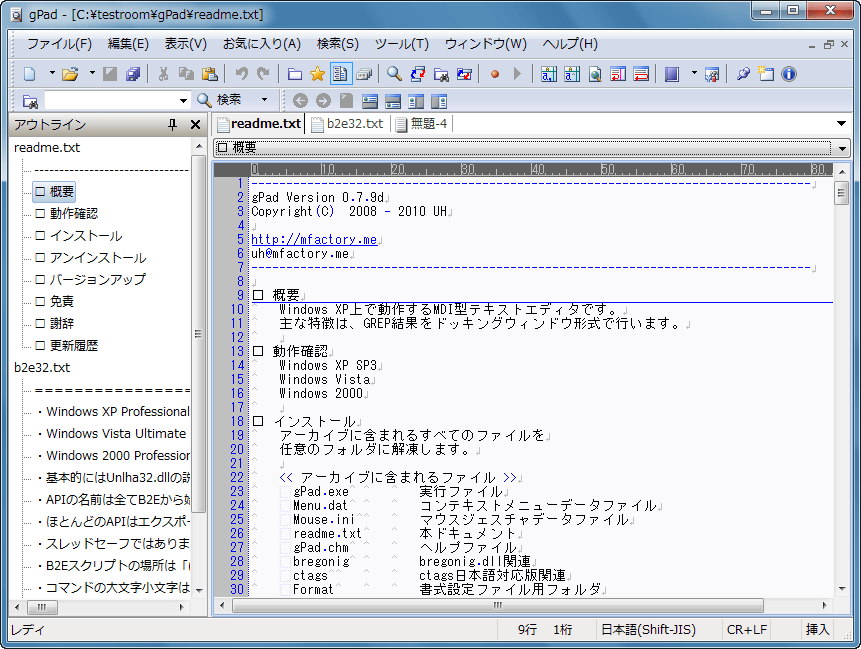Select 動作確認 in the outline tree
The width and height of the screenshot is (861, 649).
74,214
